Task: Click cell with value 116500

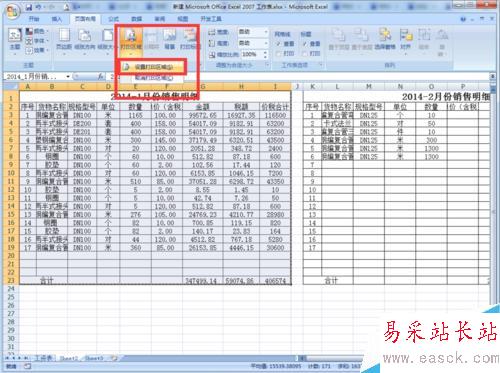Action: coord(275,115)
